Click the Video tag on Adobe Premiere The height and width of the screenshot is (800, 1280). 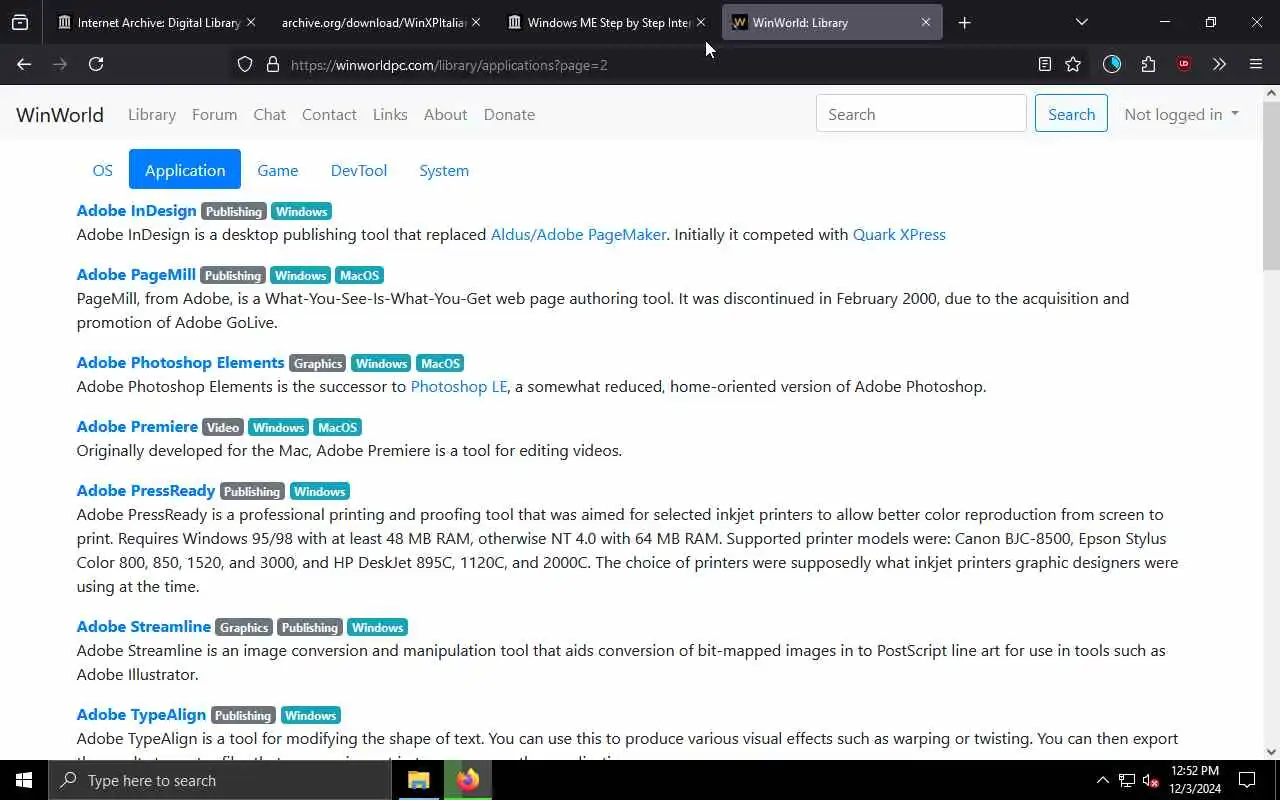click(x=223, y=427)
